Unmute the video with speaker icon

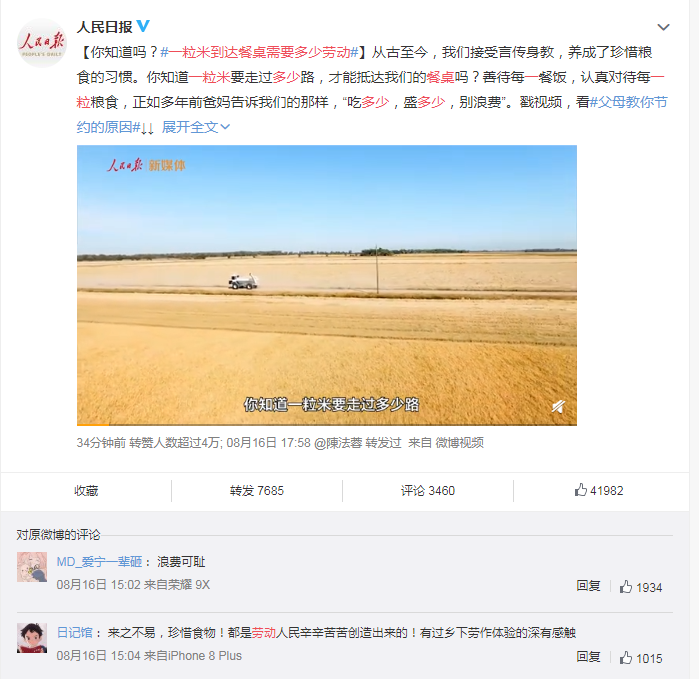click(x=559, y=407)
